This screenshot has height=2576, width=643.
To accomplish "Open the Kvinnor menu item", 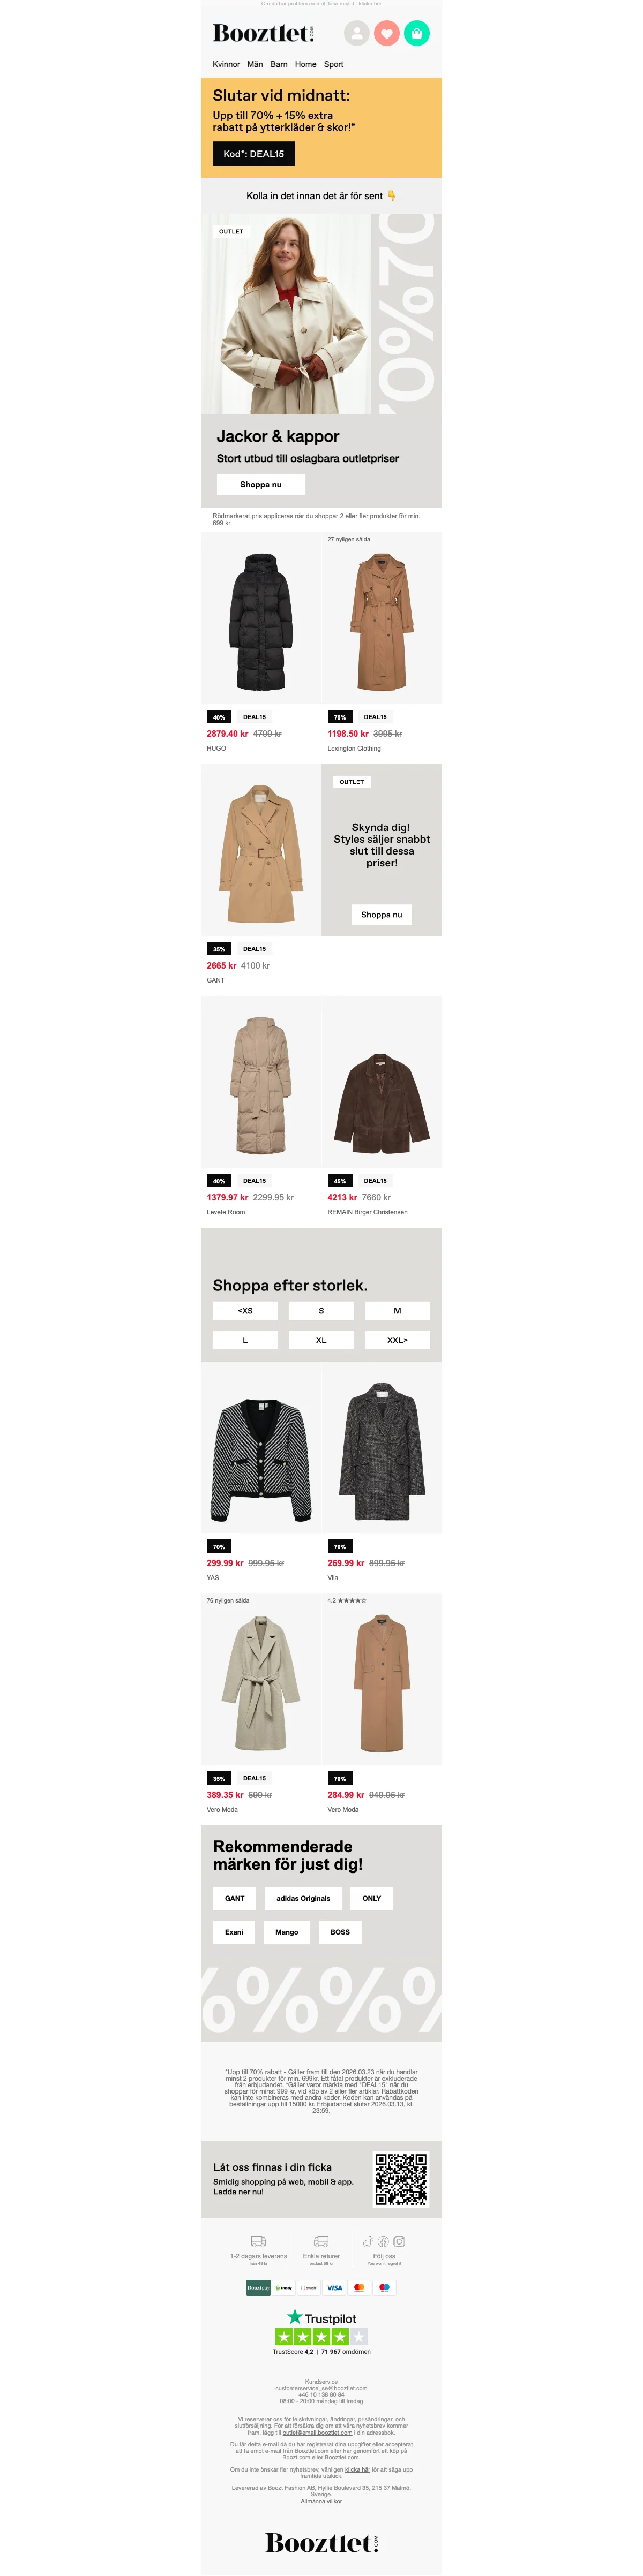I will 226,64.
